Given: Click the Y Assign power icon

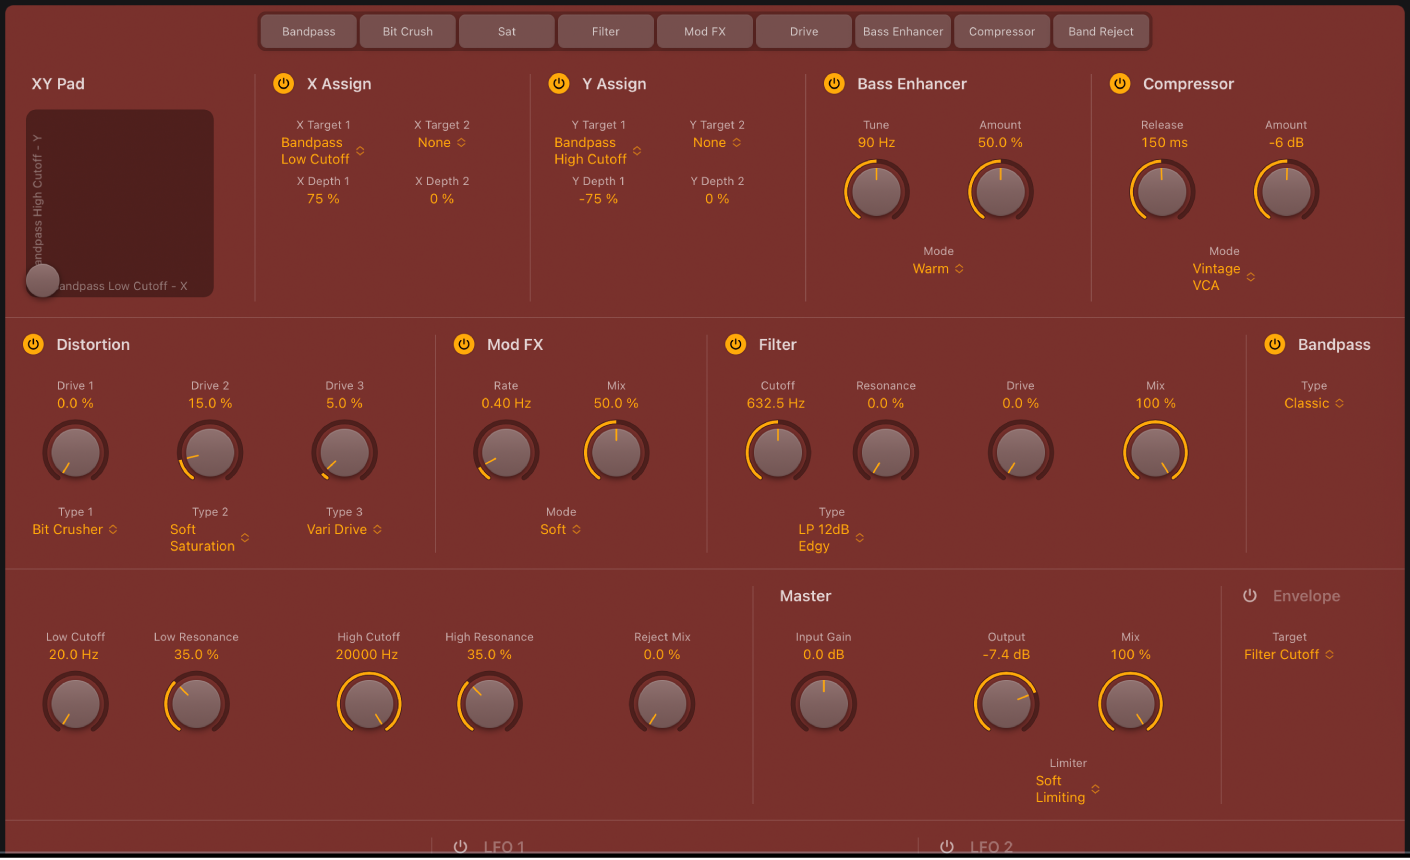Looking at the screenshot, I should coord(559,84).
